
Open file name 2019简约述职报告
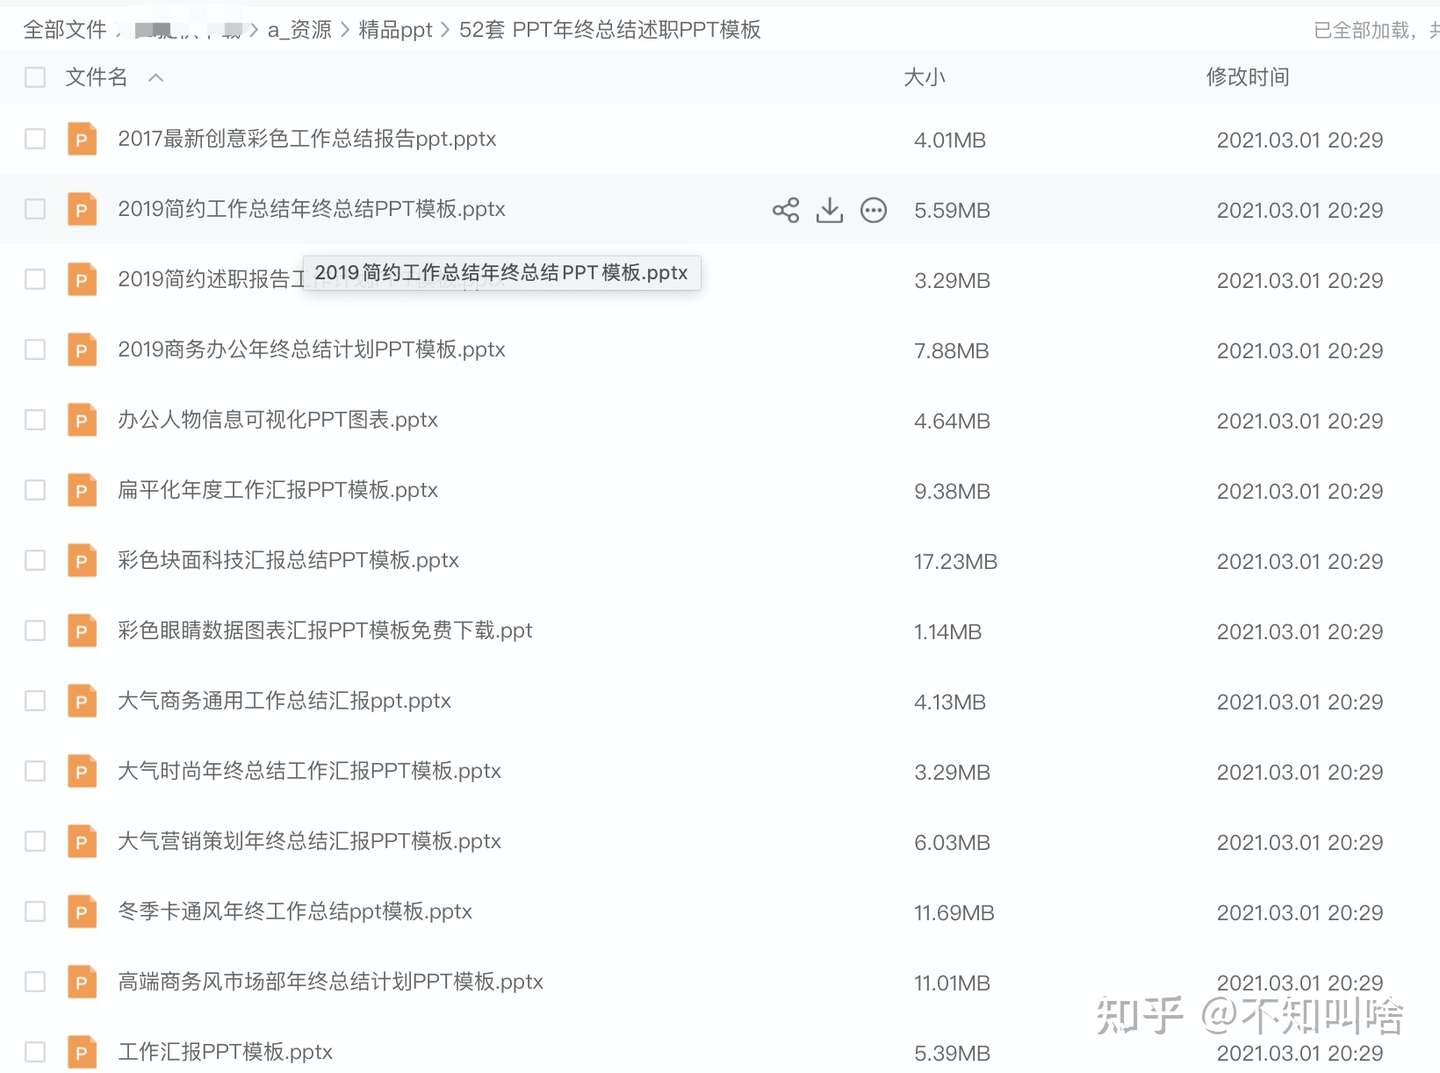point(211,279)
